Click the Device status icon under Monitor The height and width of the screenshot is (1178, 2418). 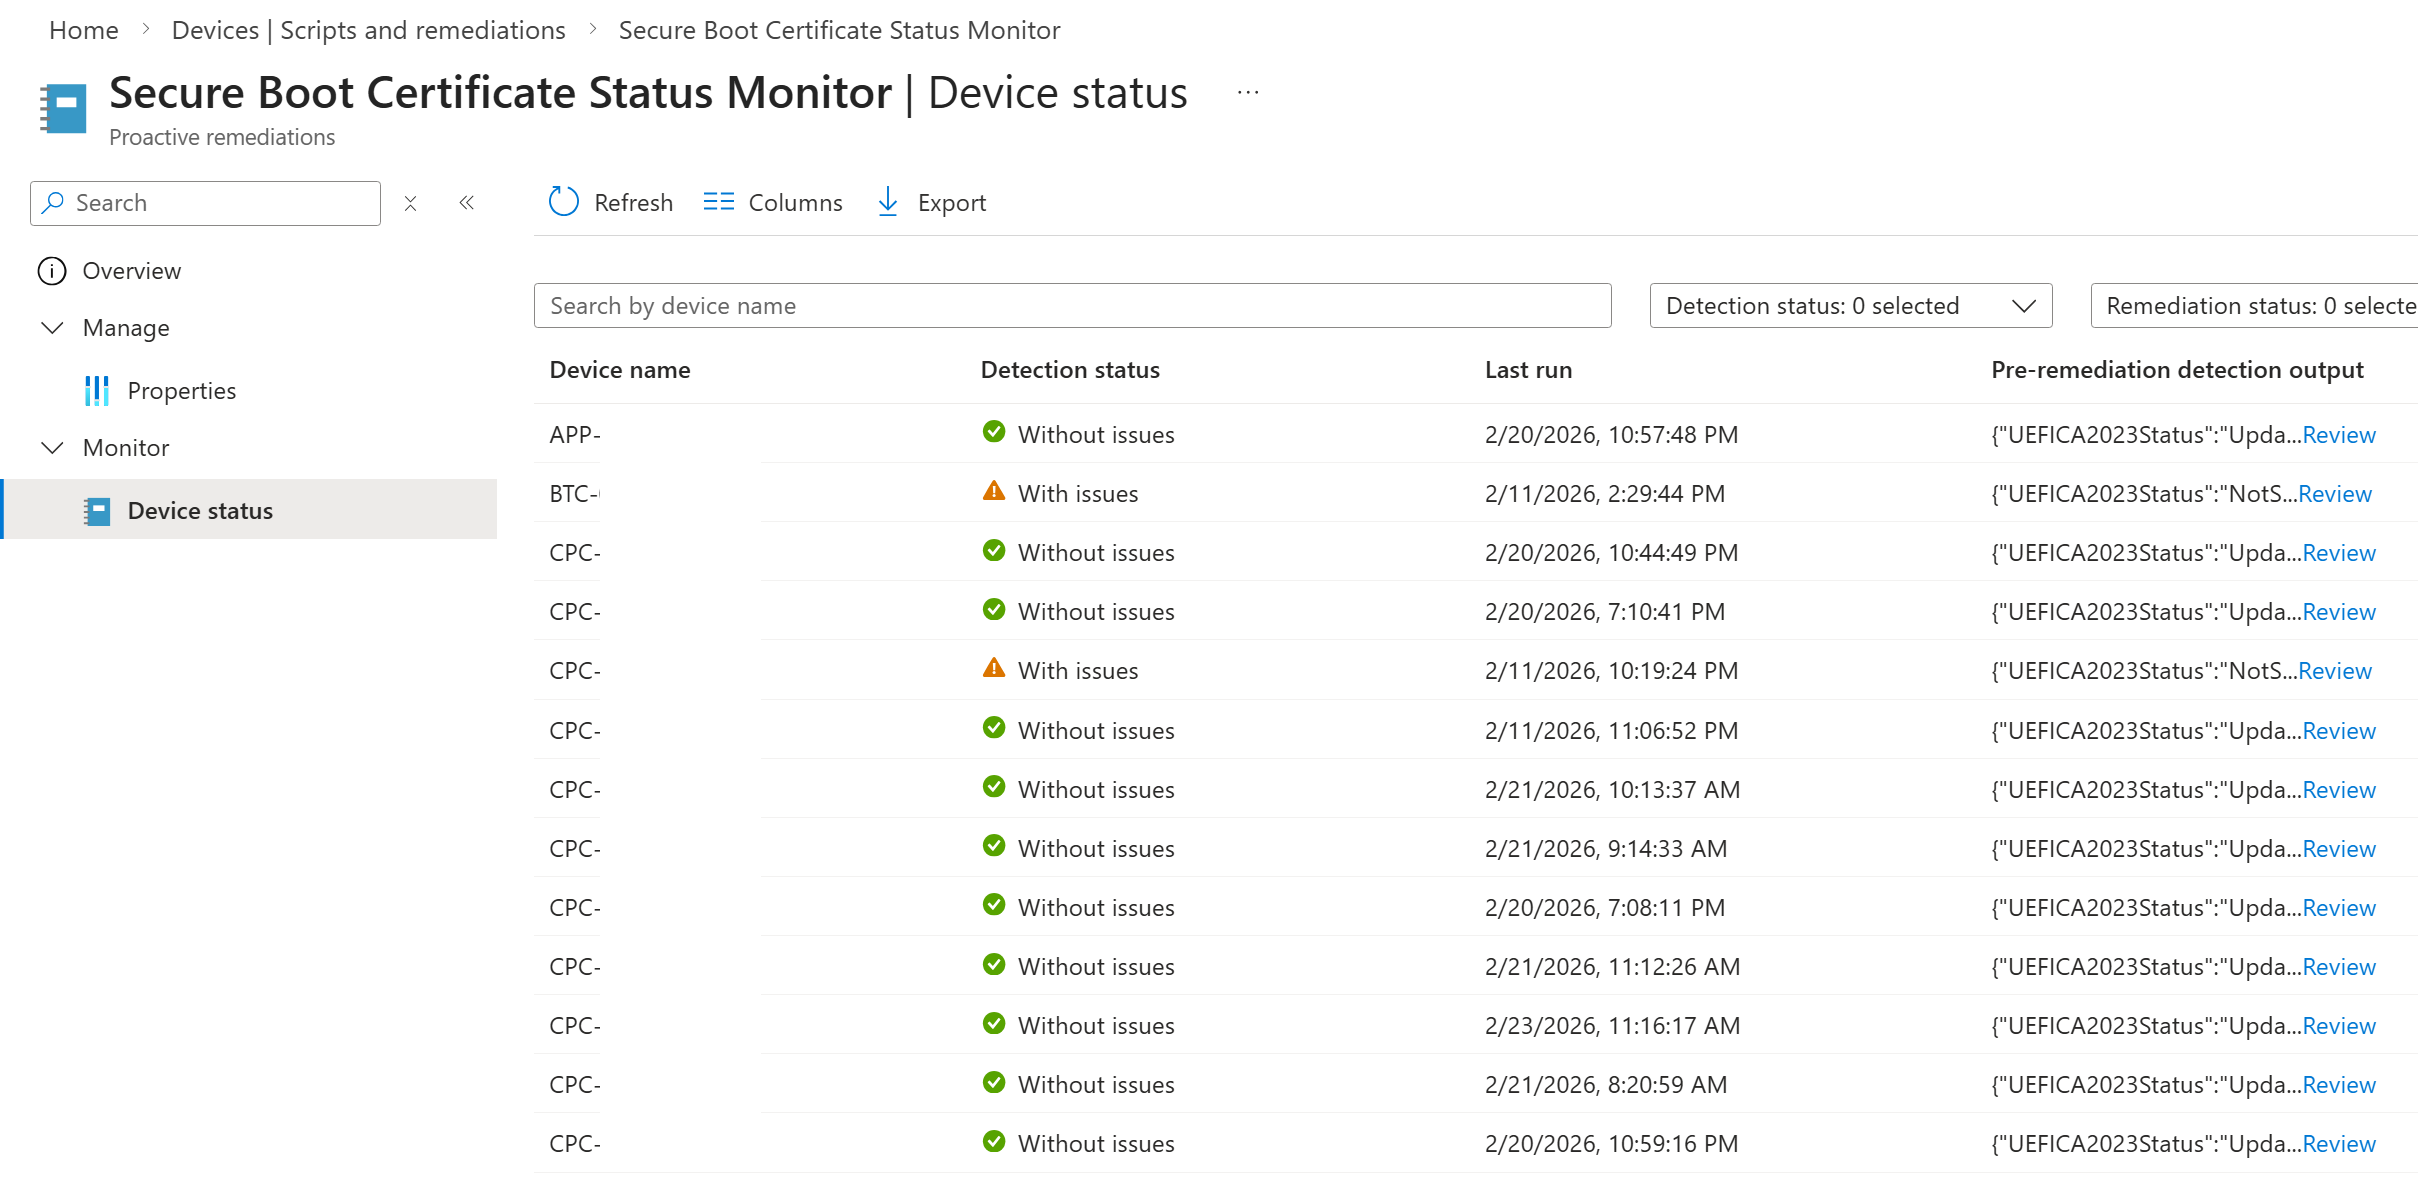click(98, 510)
